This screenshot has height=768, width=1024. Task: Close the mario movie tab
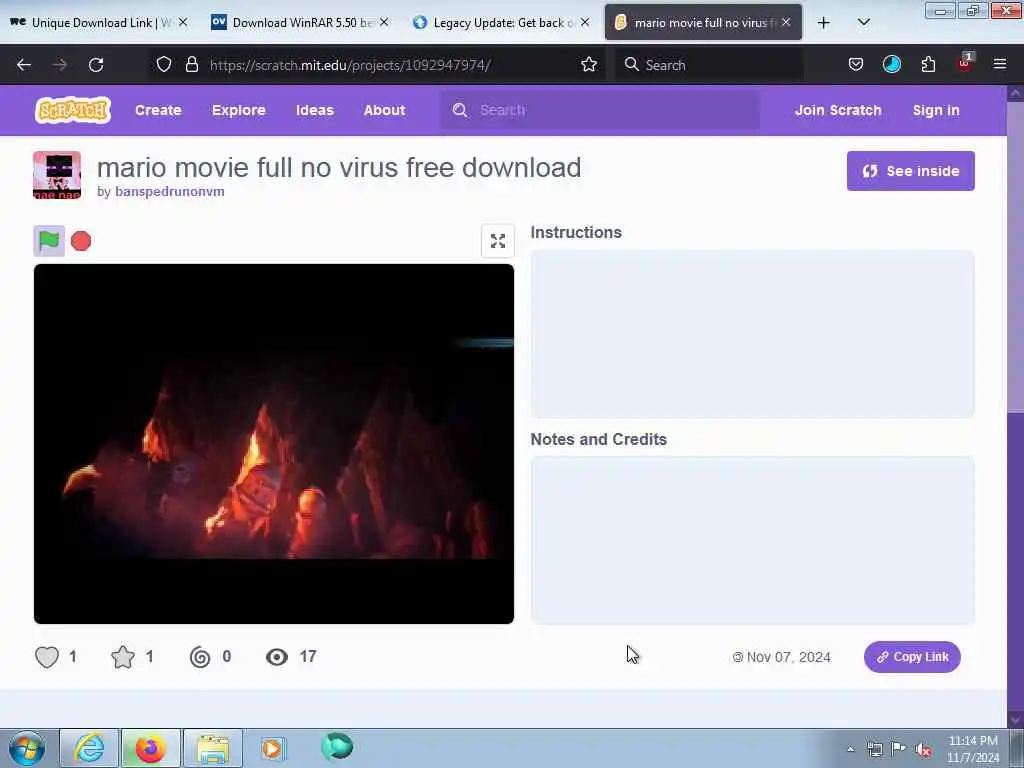tap(786, 23)
